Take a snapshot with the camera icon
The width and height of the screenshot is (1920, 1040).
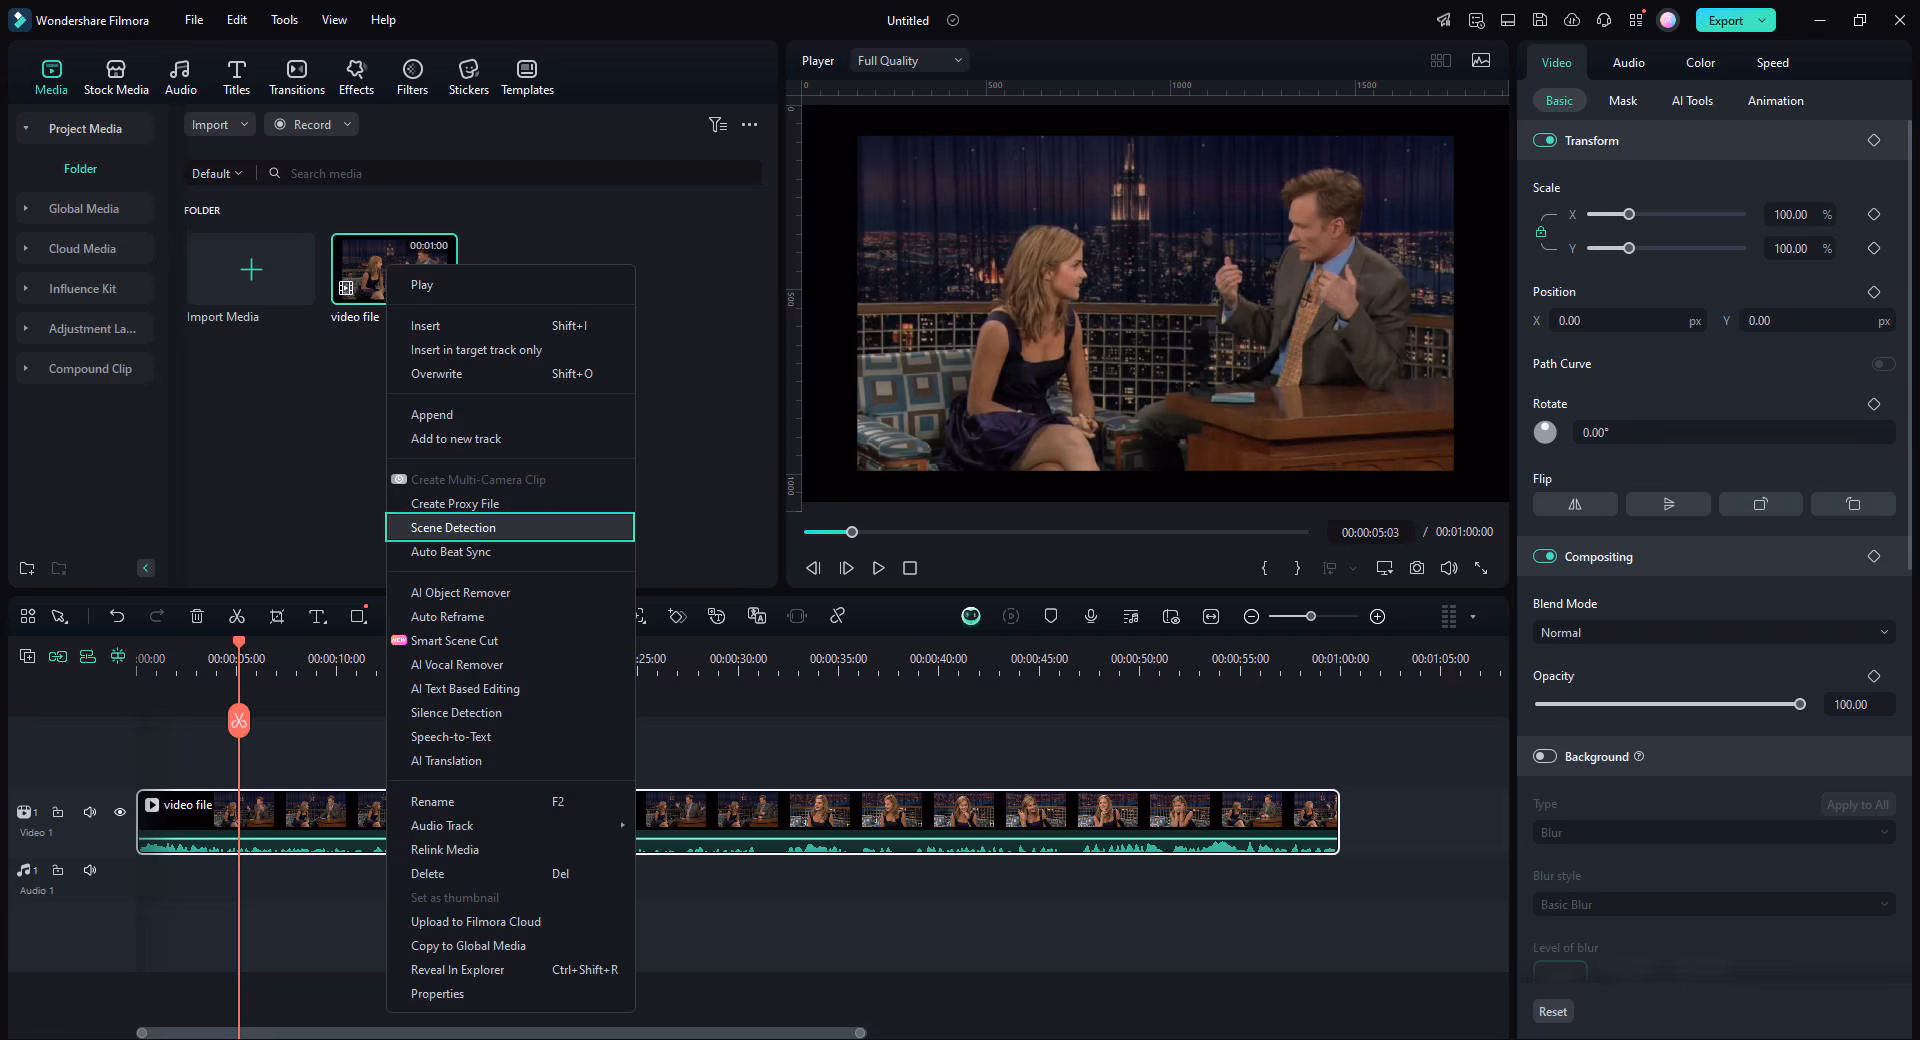[1417, 568]
